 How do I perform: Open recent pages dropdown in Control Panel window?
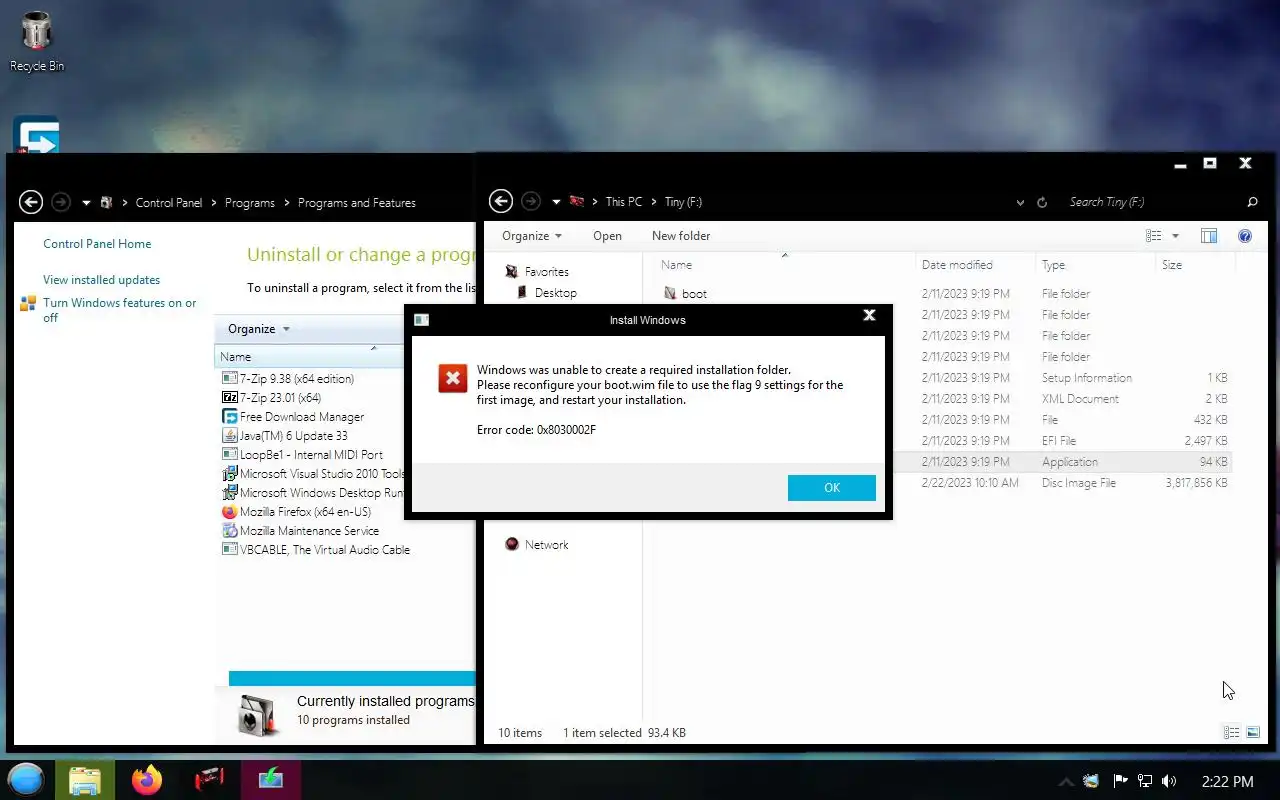(x=86, y=203)
